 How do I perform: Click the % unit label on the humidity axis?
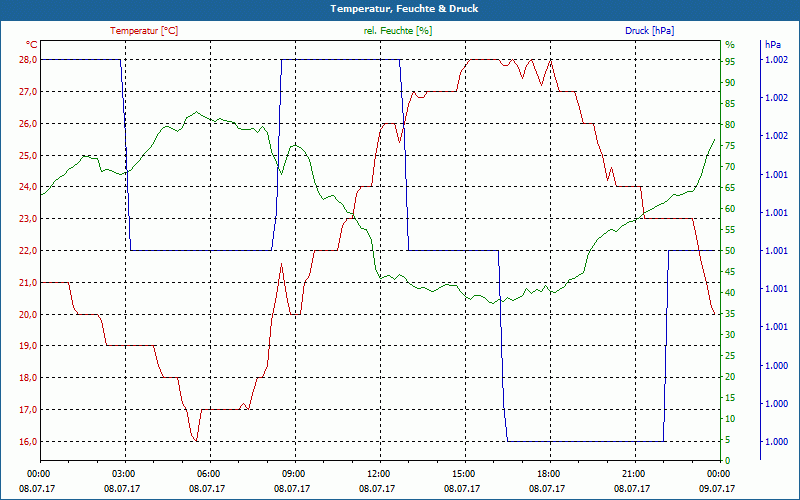coord(730,45)
